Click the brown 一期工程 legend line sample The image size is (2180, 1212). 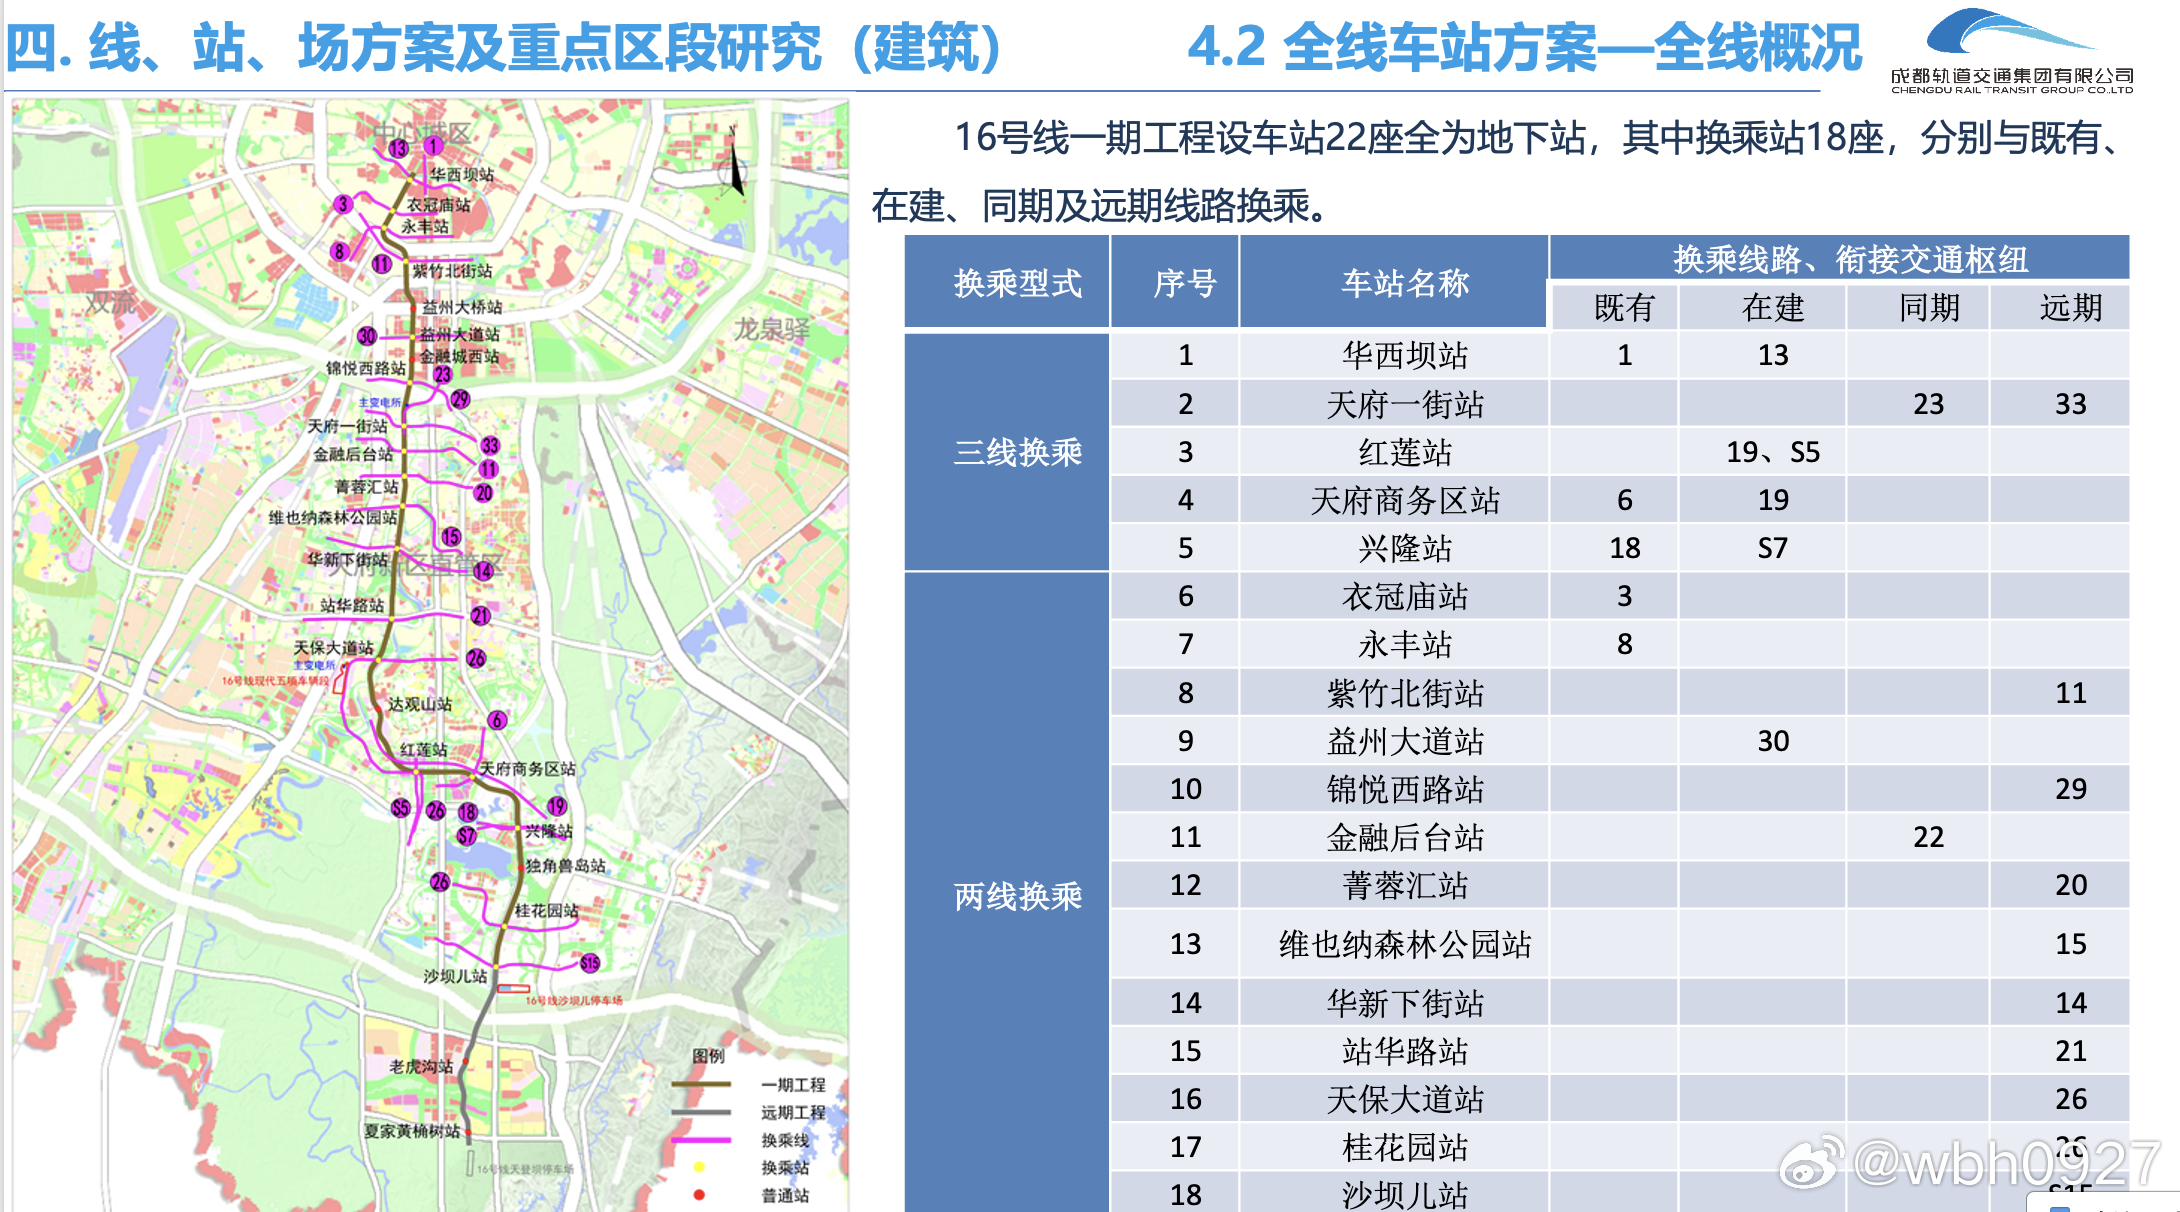701,1084
